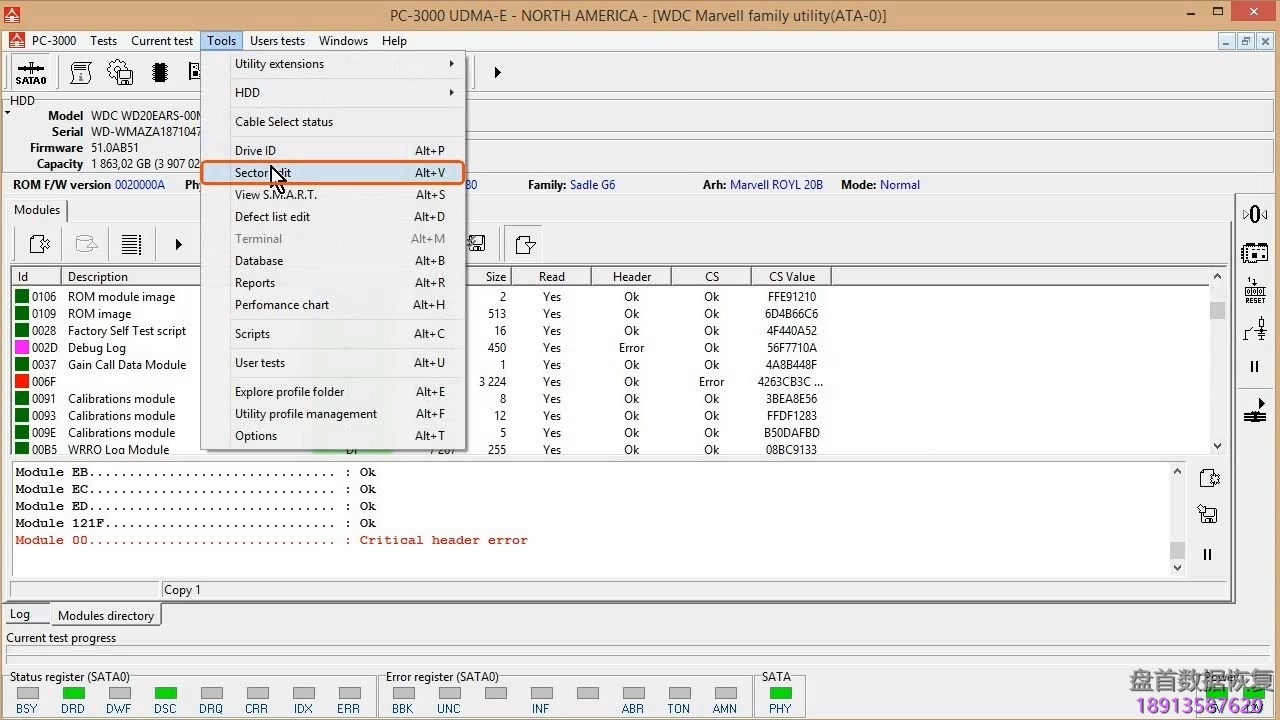Click the save-log floppy icon beside log panel
This screenshot has height=720, width=1280.
[x=1208, y=515]
